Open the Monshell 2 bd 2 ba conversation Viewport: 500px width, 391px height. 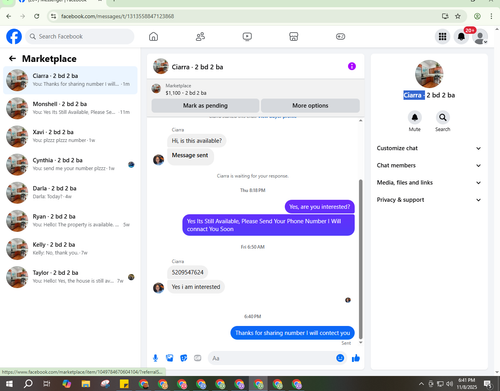click(70, 108)
